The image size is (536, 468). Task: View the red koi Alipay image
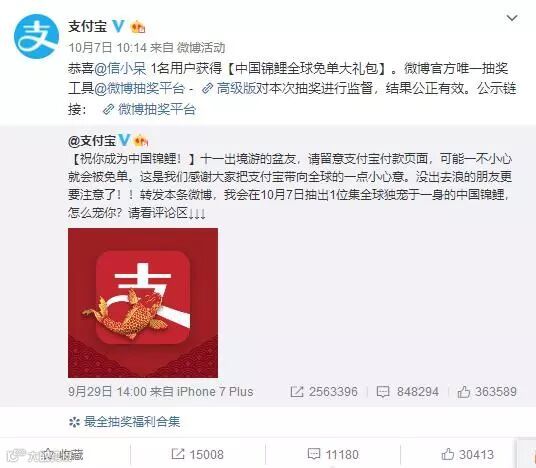click(143, 303)
